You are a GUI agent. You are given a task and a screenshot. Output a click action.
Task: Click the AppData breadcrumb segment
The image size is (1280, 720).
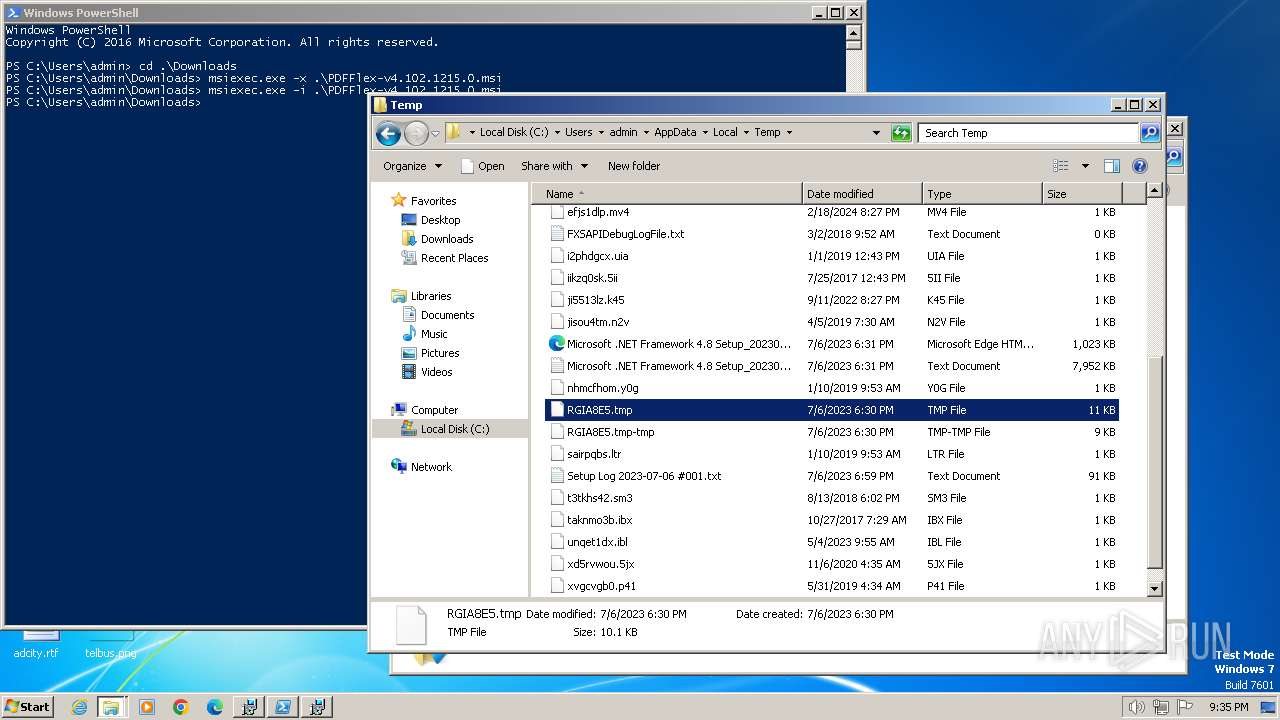tap(675, 132)
